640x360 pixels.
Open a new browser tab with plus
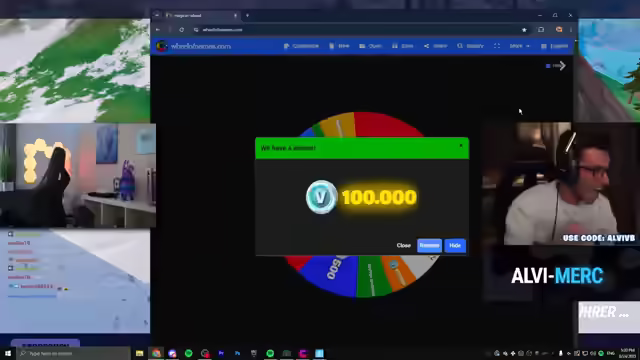pos(247,16)
